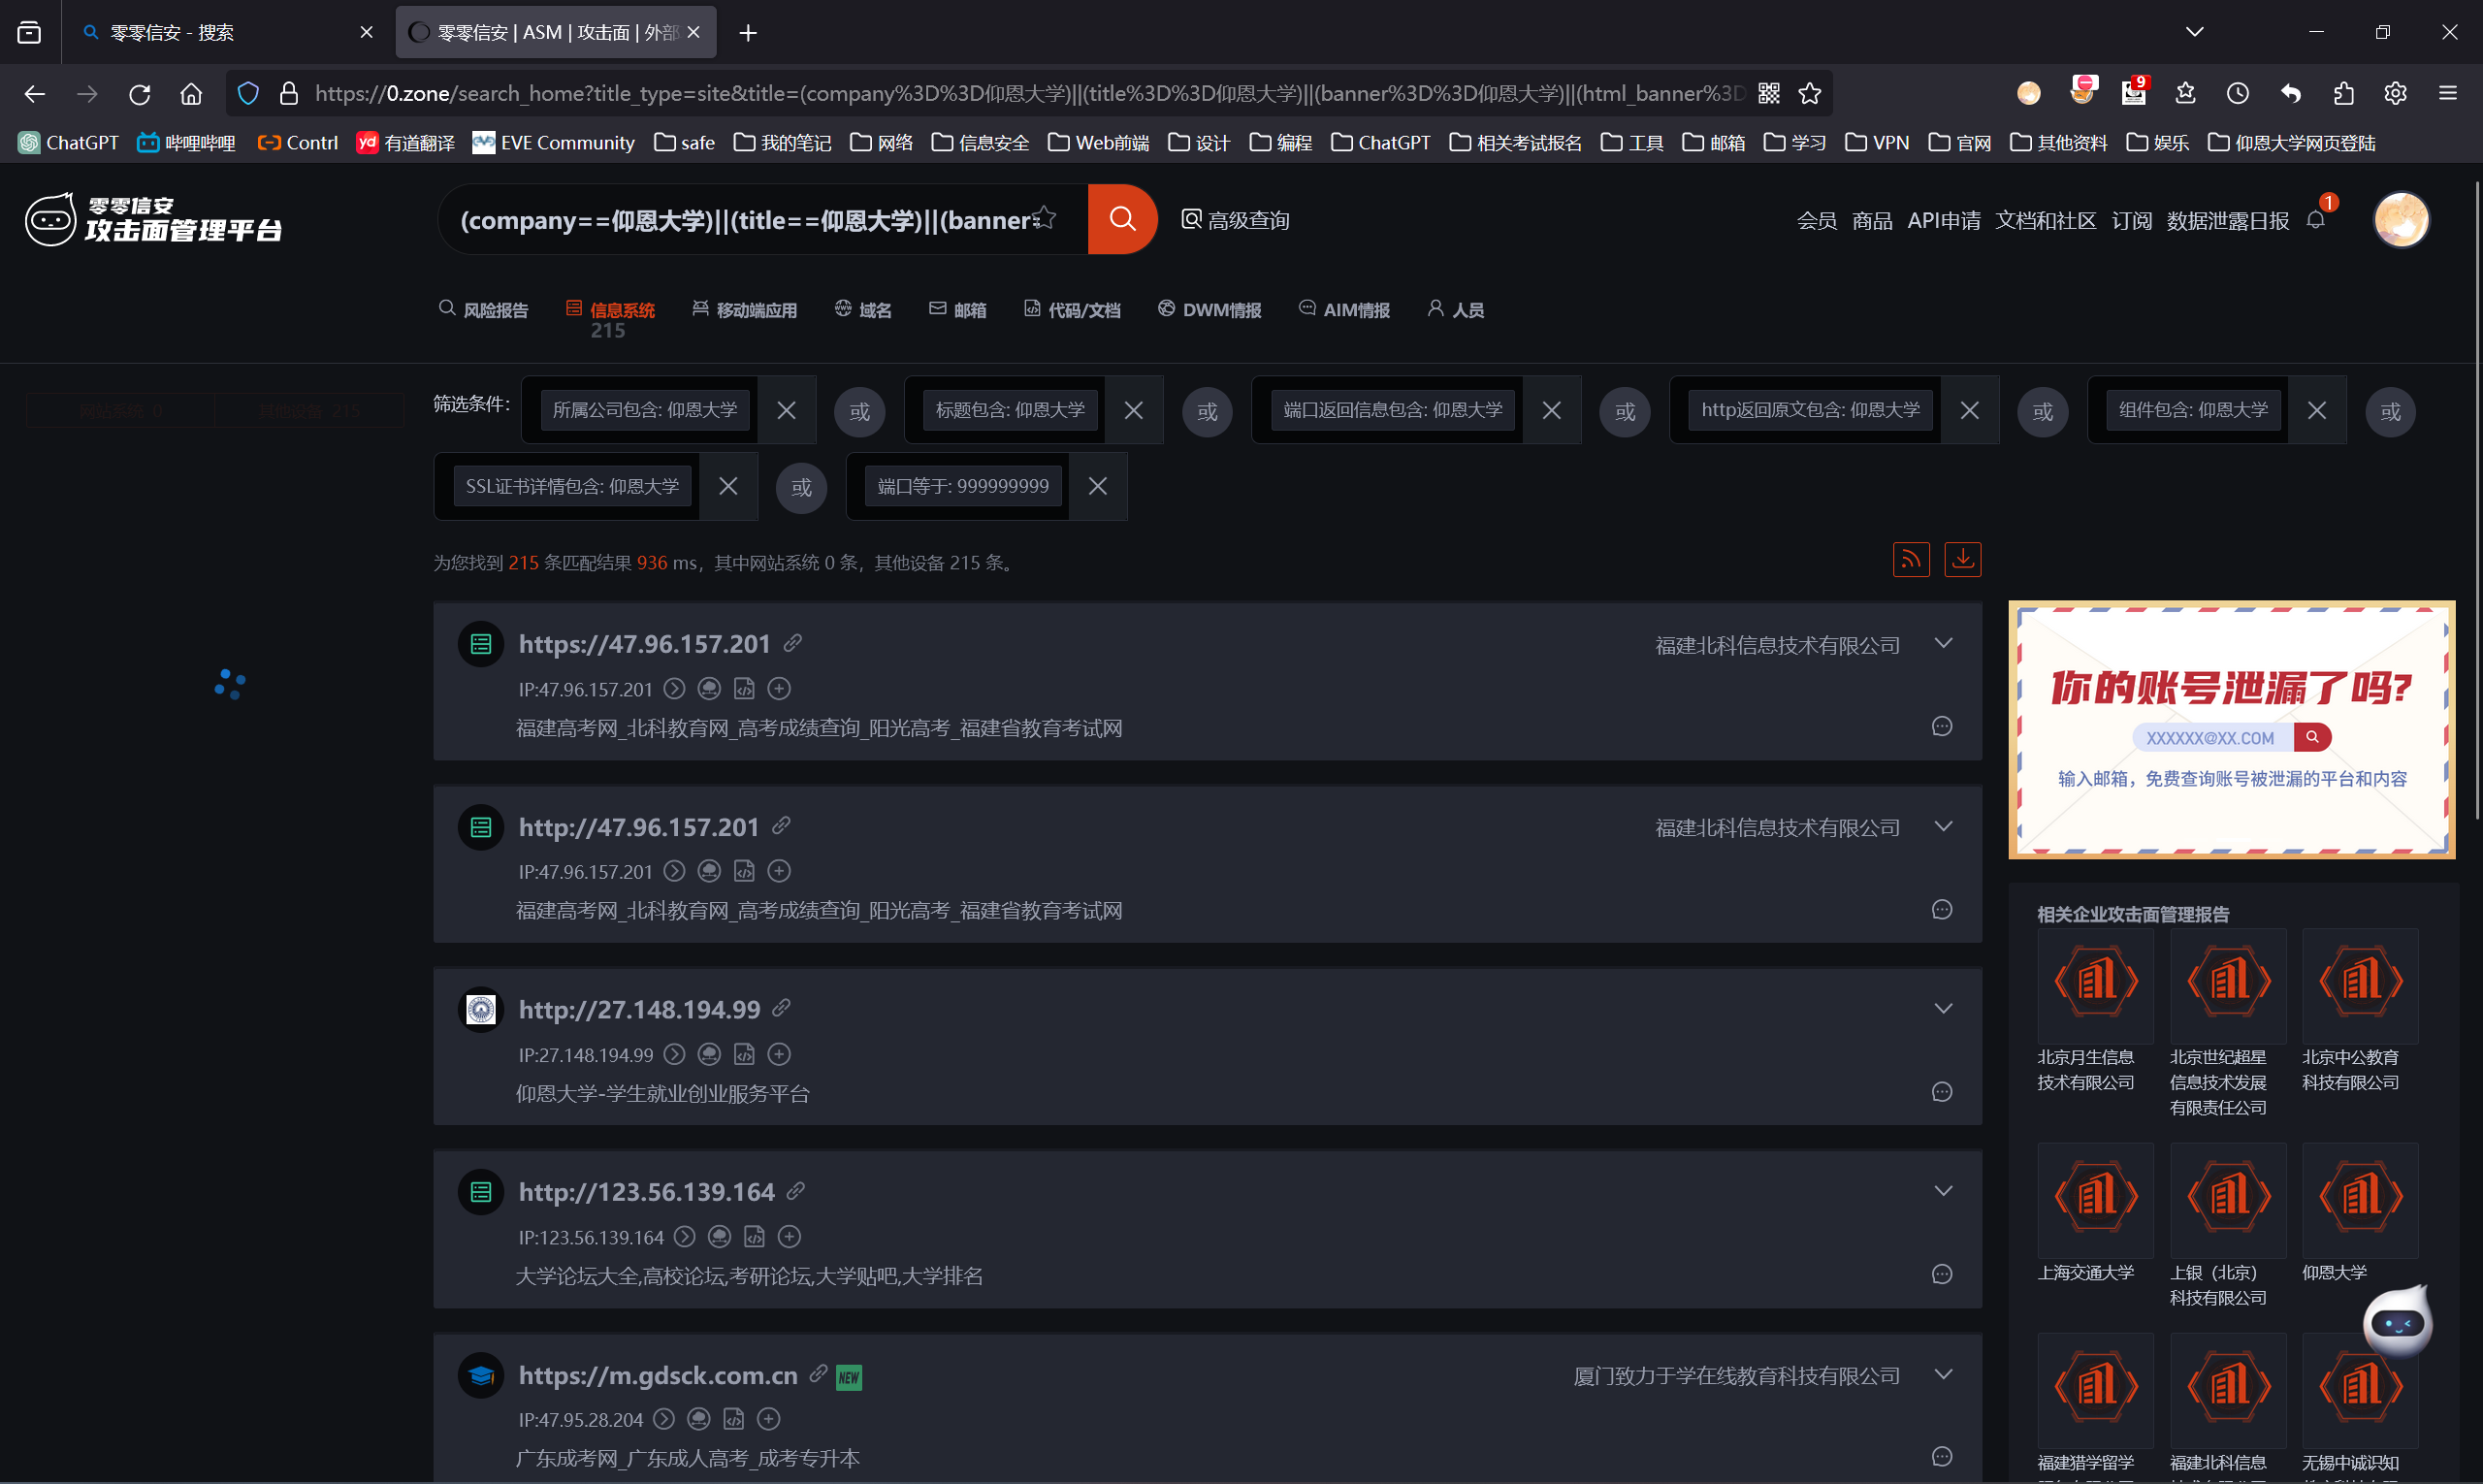The image size is (2483, 1484).
Task: Click comment icon on https://47.96.157.201 row
Action: 1941,726
